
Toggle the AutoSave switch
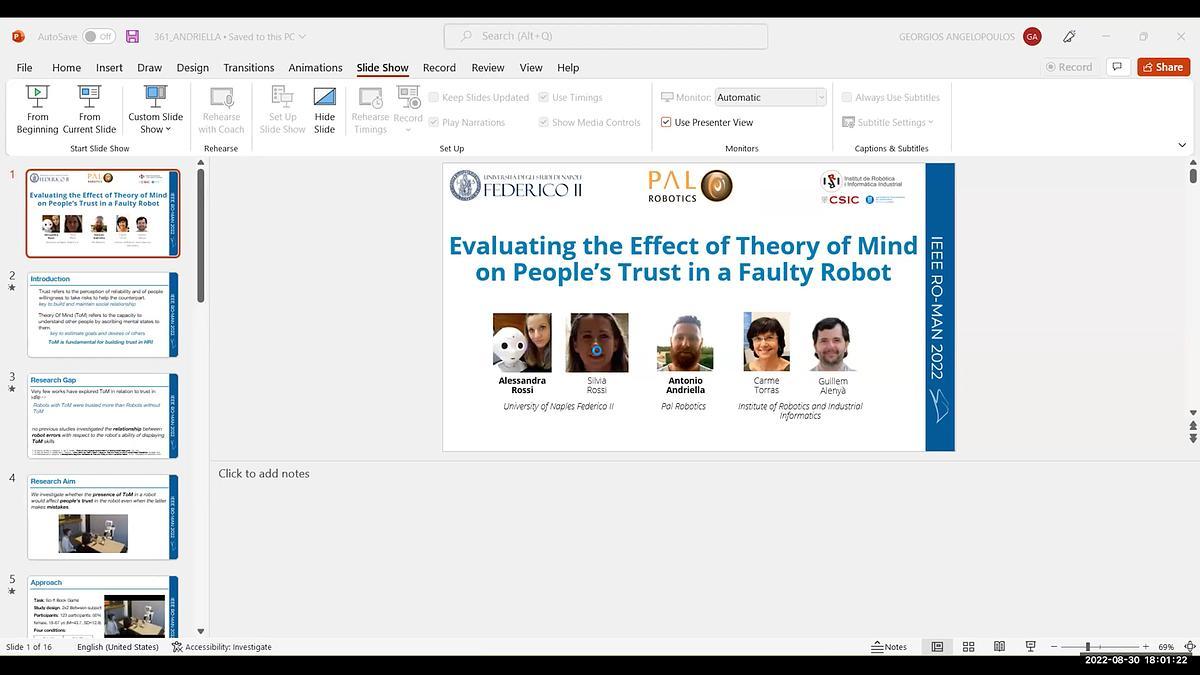[99, 36]
